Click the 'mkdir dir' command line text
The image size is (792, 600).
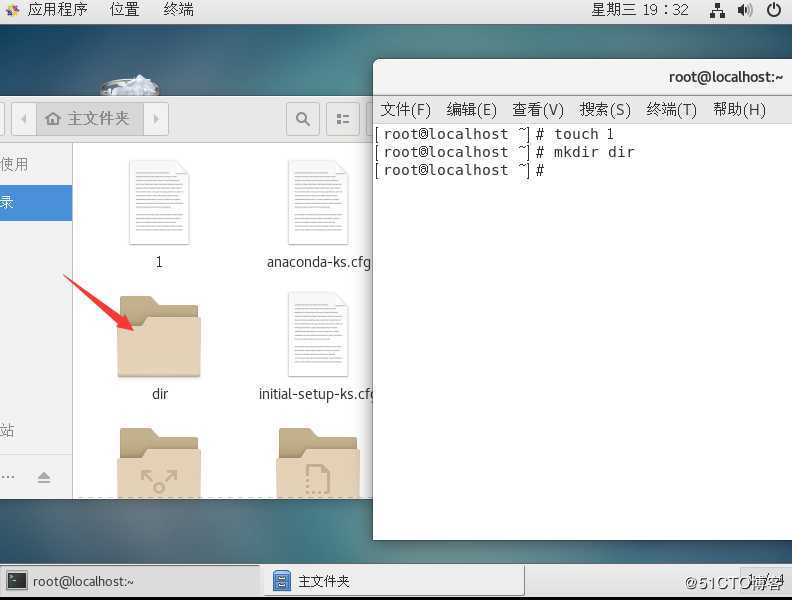pos(593,152)
